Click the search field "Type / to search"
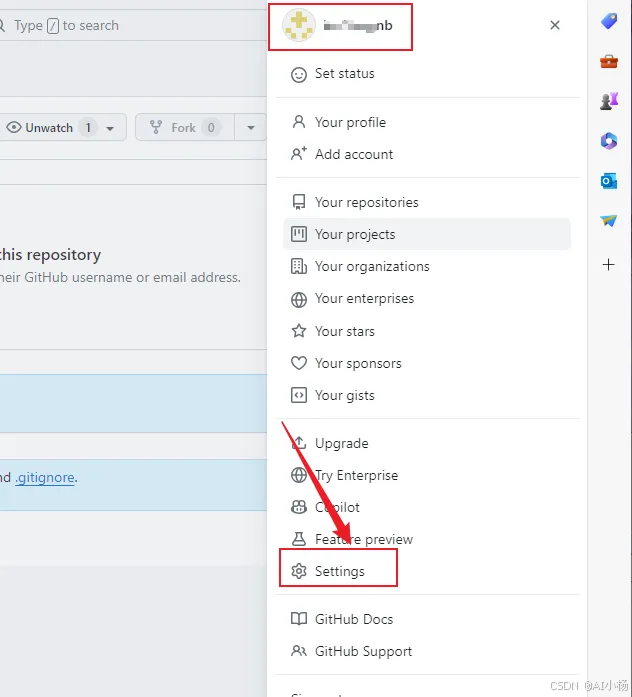 coord(133,25)
